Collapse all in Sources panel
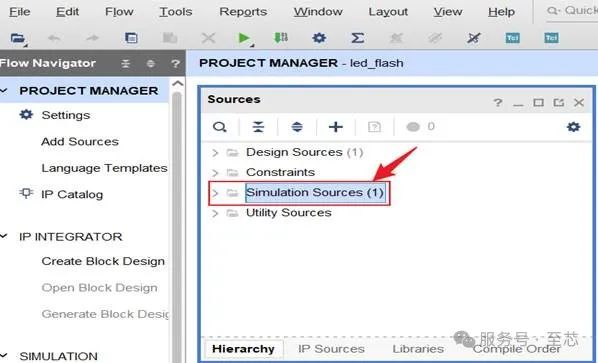 [258, 127]
